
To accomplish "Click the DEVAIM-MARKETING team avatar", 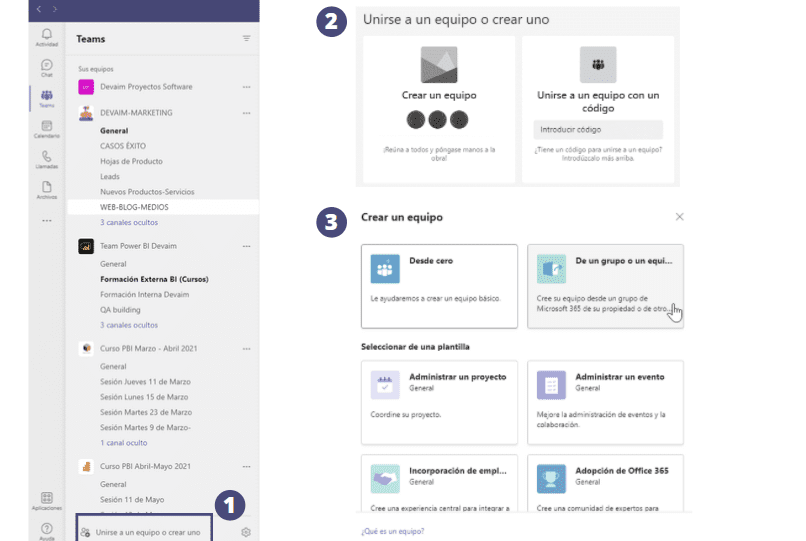I will 86,113.
